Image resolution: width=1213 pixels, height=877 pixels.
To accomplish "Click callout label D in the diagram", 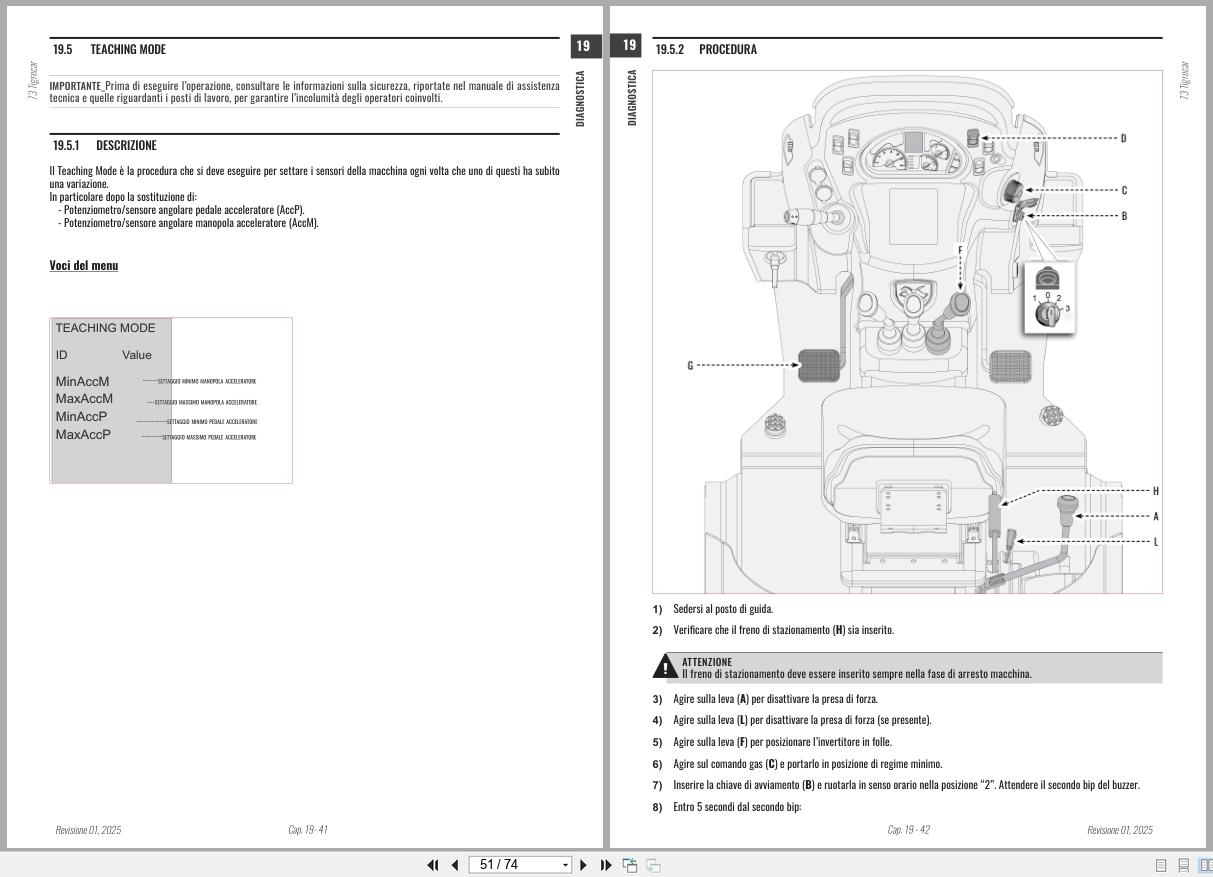I will (1123, 138).
